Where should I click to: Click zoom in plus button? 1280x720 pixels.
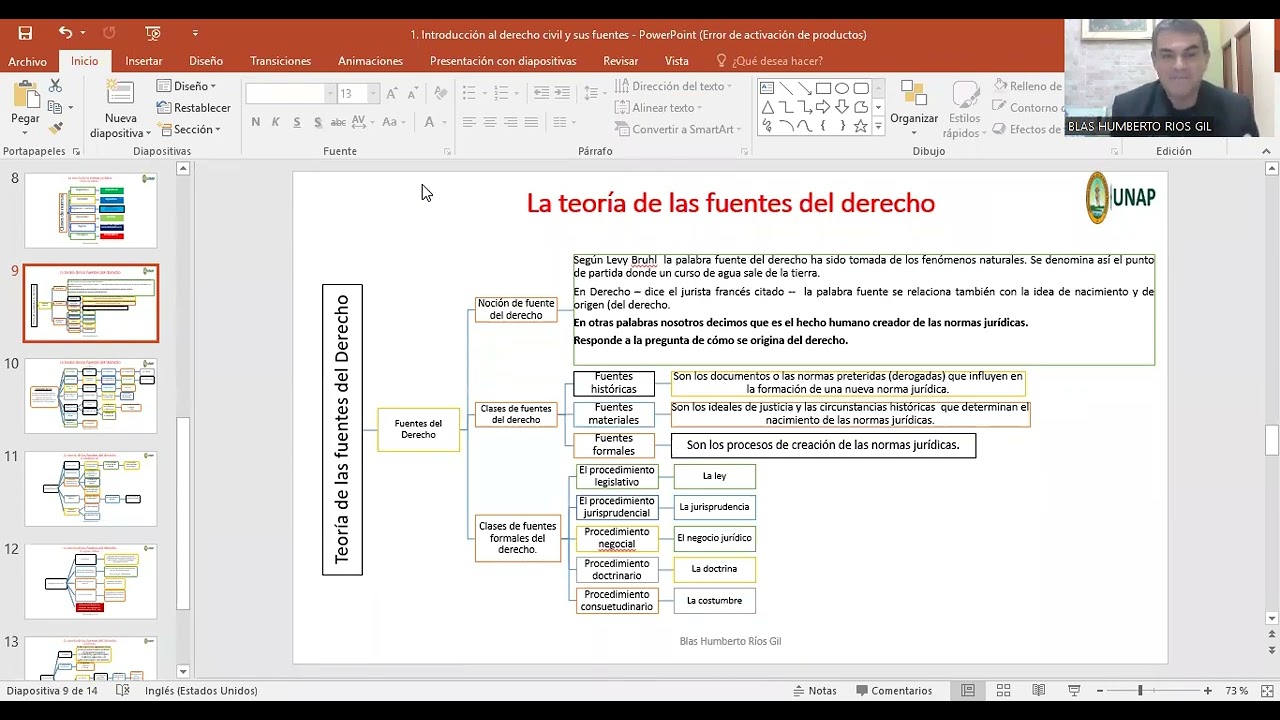[x=1207, y=690]
